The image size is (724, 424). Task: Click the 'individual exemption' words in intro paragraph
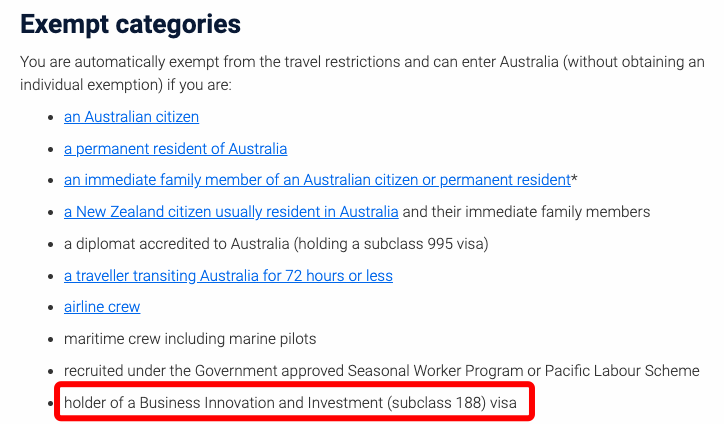pyautogui.click(x=90, y=85)
